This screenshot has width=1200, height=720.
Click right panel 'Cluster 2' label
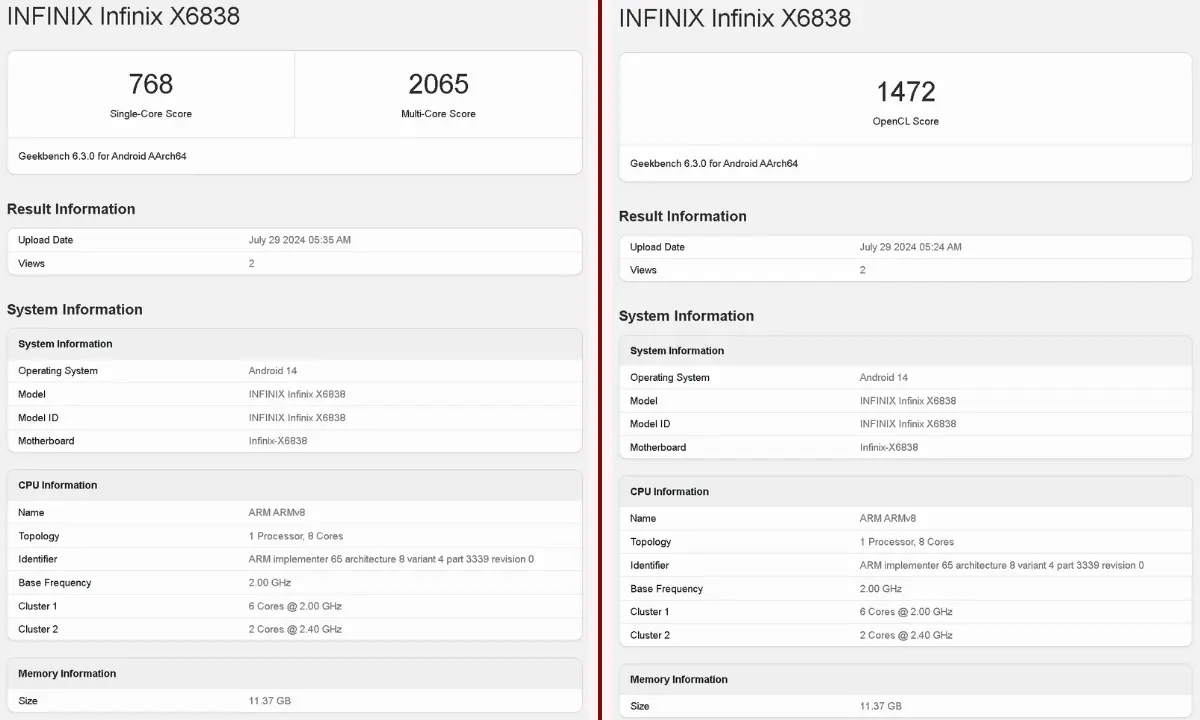[x=650, y=635]
